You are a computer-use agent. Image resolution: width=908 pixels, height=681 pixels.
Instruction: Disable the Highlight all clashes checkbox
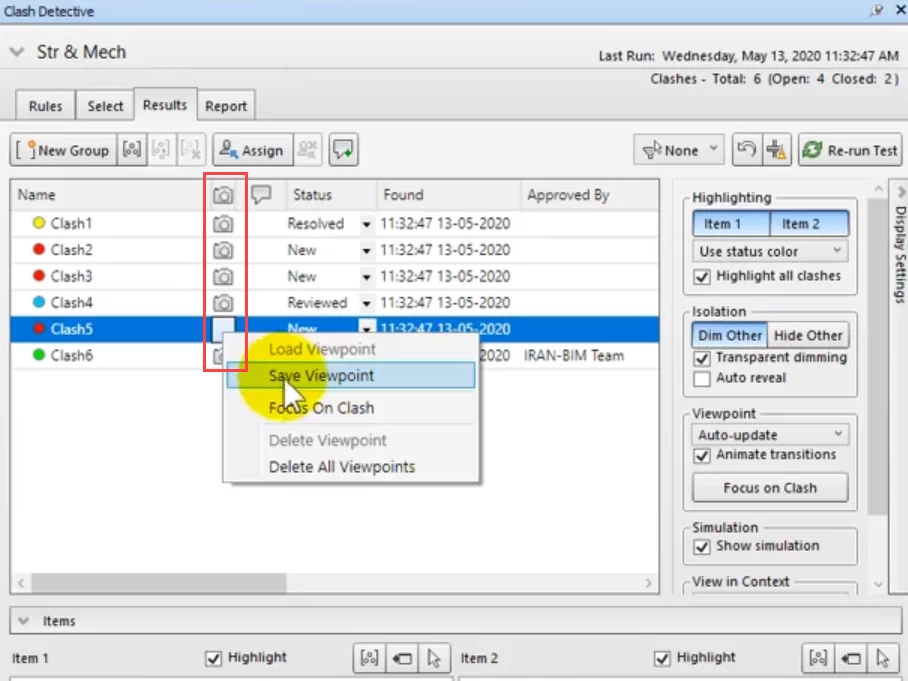pyautogui.click(x=702, y=276)
